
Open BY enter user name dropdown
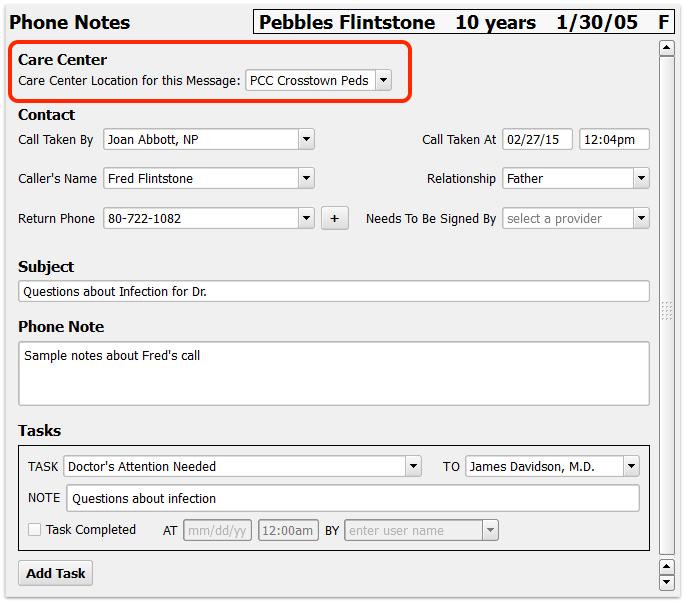click(x=421, y=531)
